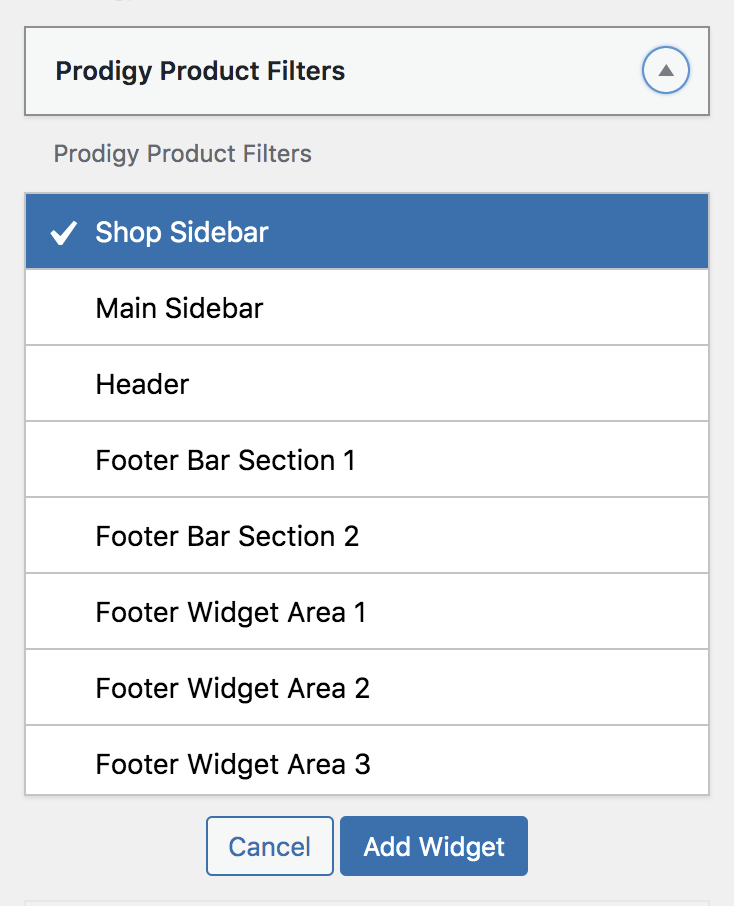Screen dimensions: 734x906
Task: Click the header bar of Prodigy Product Filters
Action: pos(367,71)
